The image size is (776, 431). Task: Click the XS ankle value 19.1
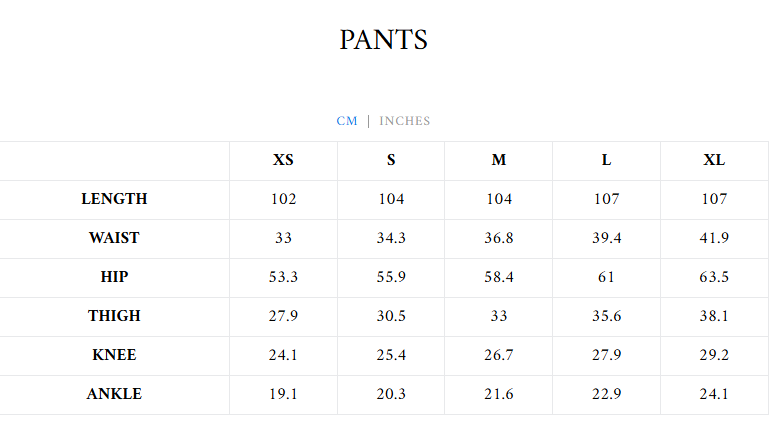283,394
